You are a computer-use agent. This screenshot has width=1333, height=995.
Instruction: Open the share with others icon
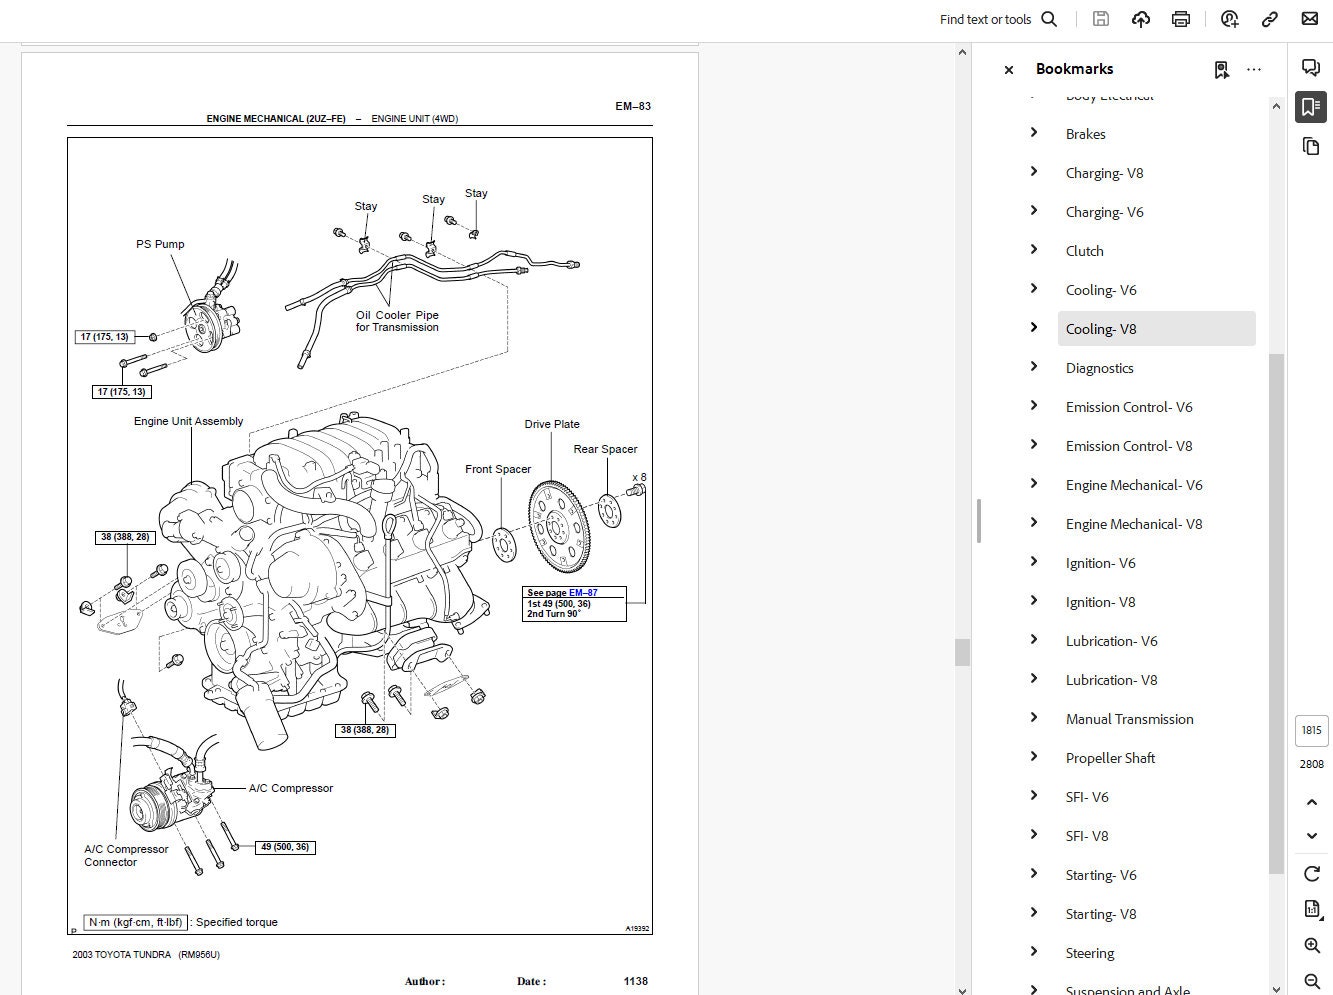click(1230, 19)
